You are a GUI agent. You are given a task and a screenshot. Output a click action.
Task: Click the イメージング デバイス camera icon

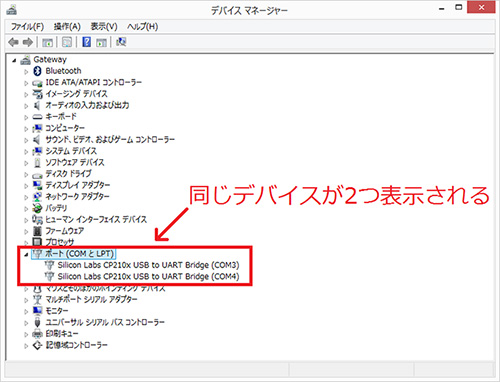pos(37,94)
